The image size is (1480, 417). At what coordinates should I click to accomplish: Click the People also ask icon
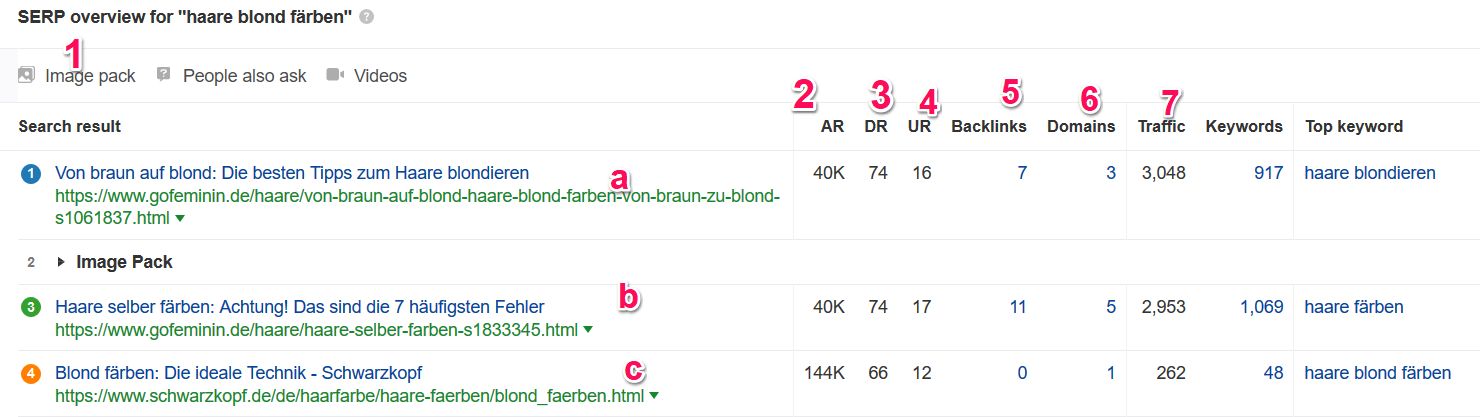coord(164,75)
